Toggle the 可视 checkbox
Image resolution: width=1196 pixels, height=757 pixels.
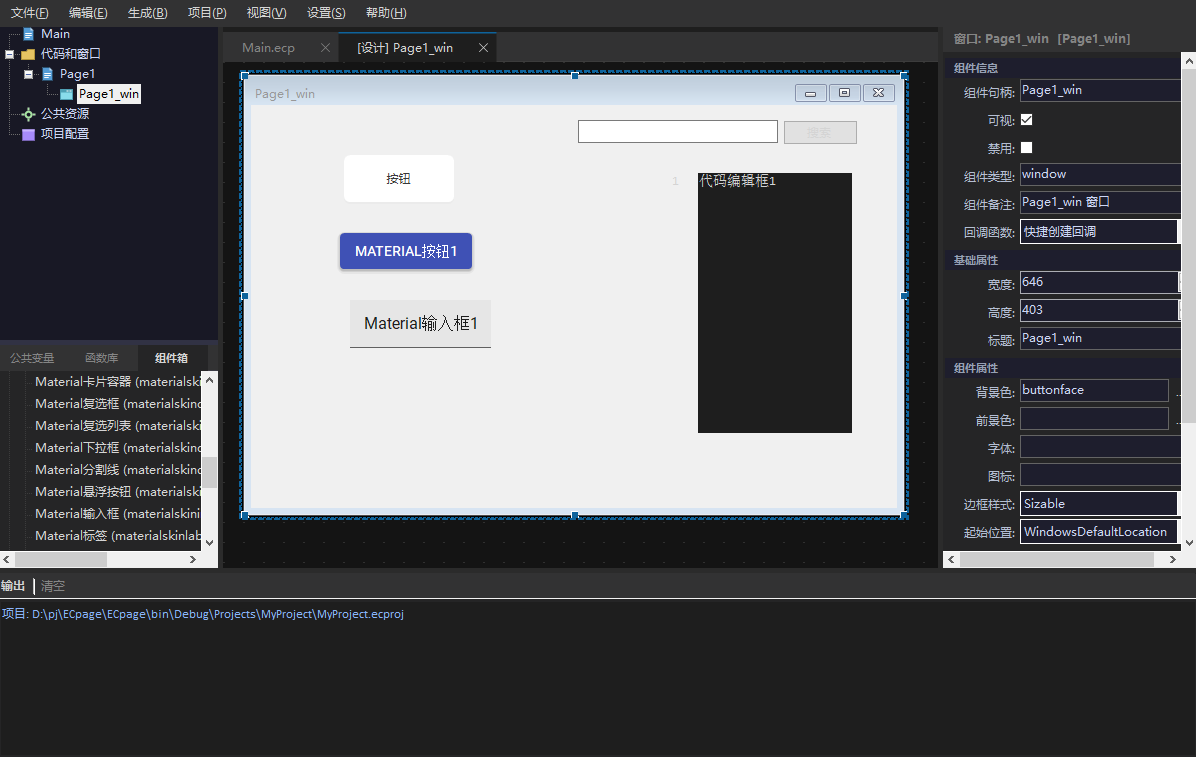pos(1027,120)
